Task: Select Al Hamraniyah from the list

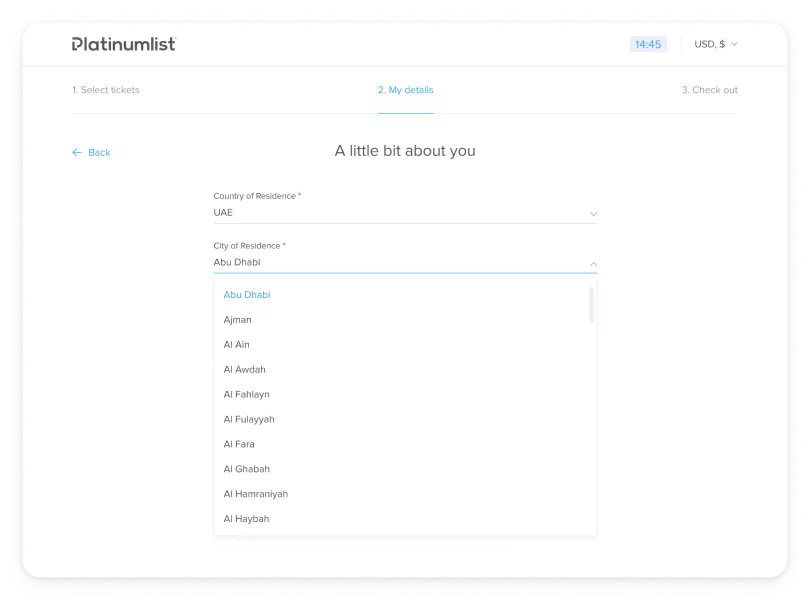Action: pos(256,494)
